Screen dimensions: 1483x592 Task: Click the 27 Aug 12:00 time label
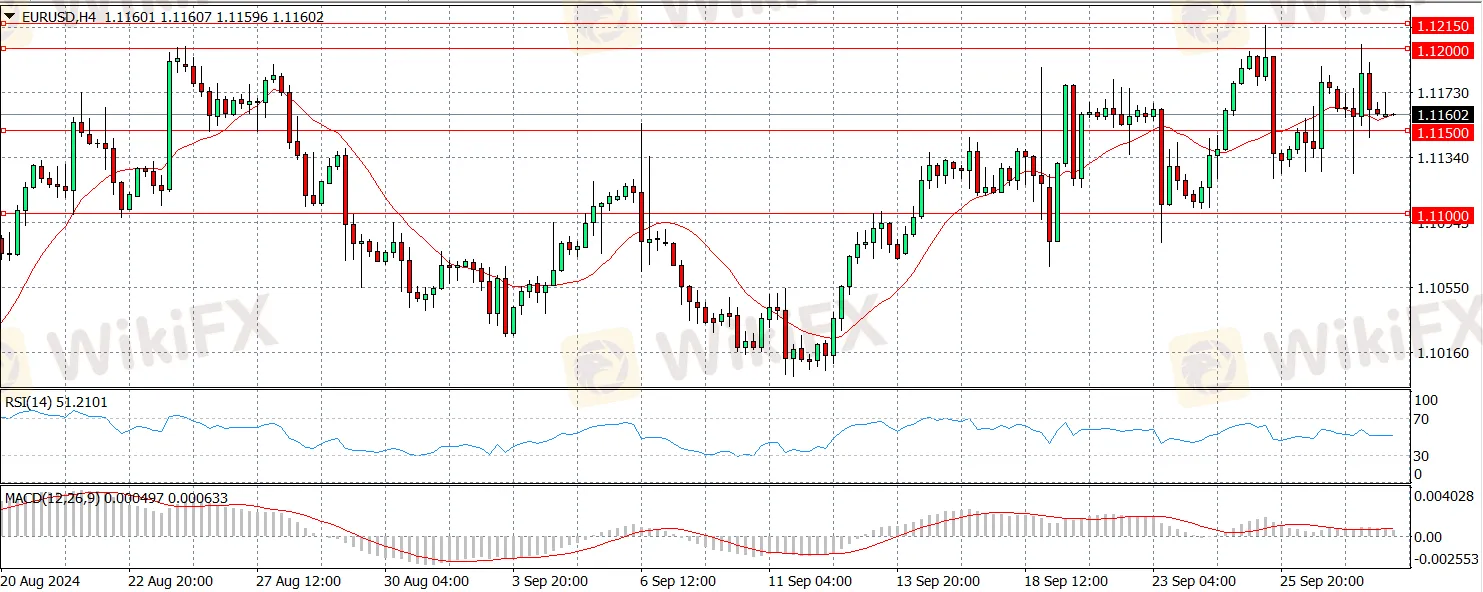298,581
